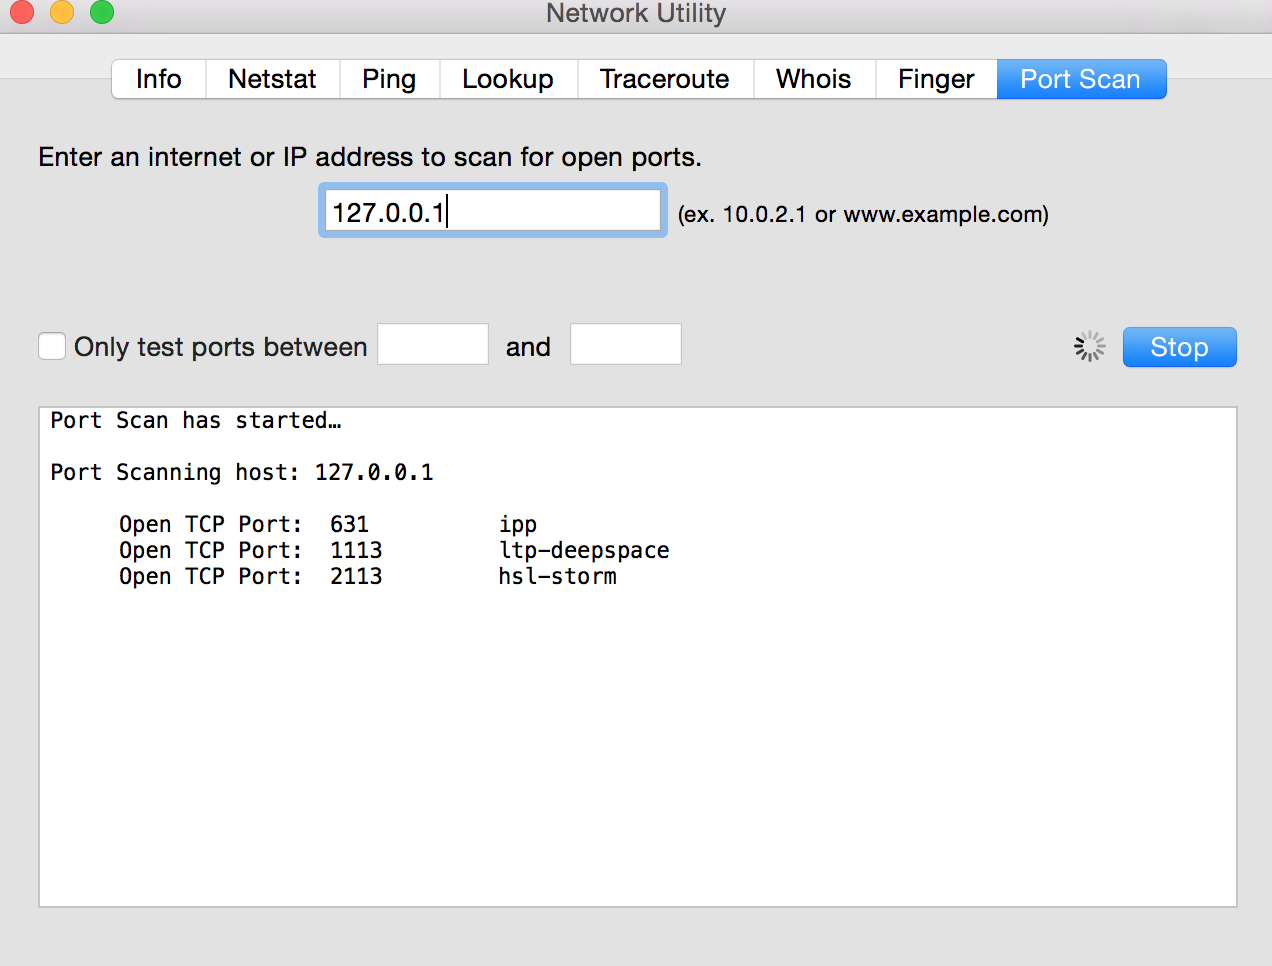Screen dimensions: 1272x966
Task: Click the ltp-deepspace port 1113 result
Action: (x=394, y=550)
